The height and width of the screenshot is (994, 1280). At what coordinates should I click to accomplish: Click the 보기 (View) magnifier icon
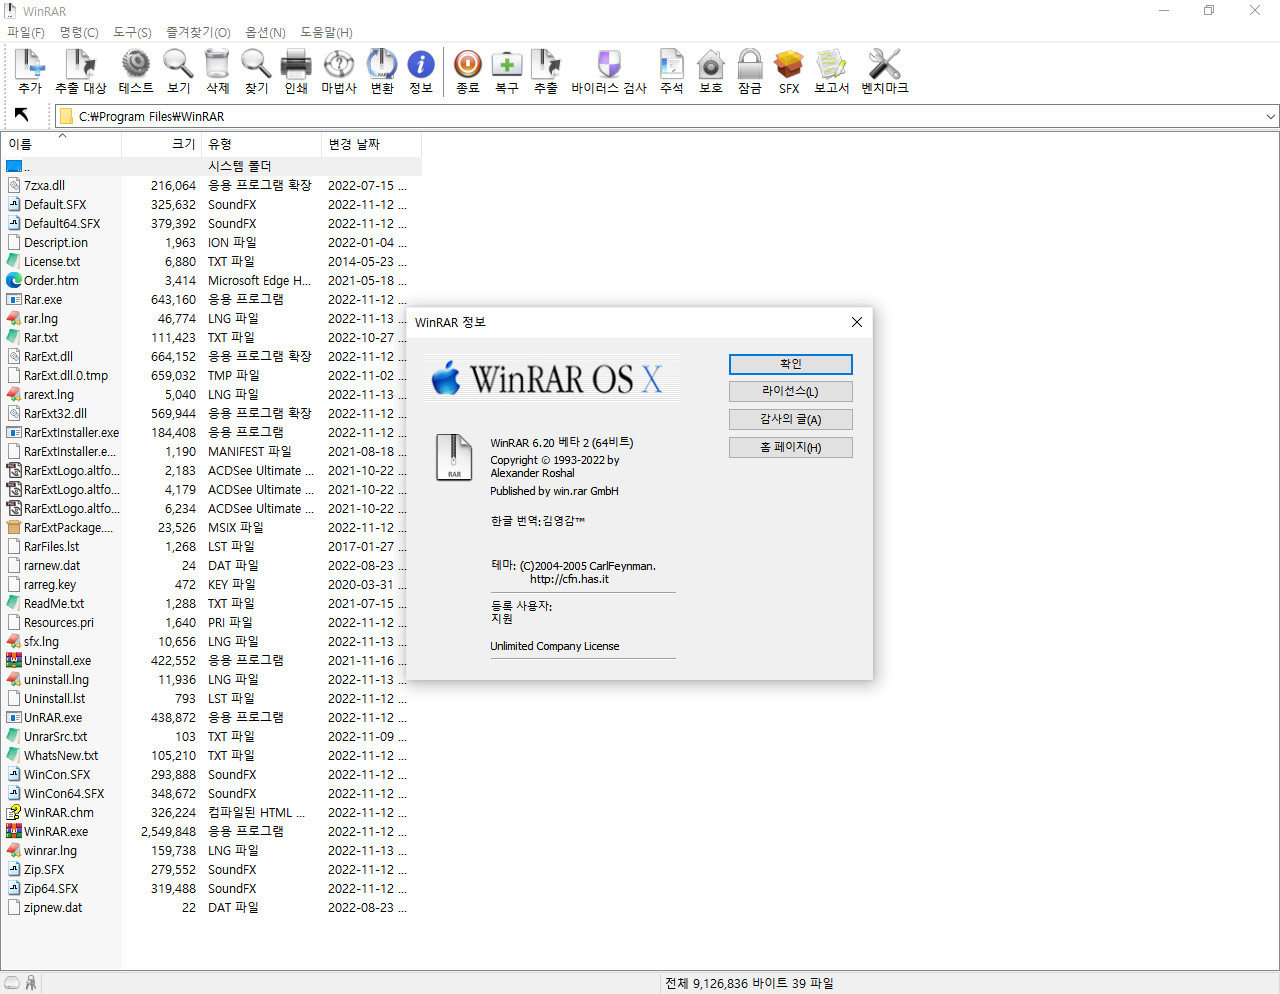(178, 64)
